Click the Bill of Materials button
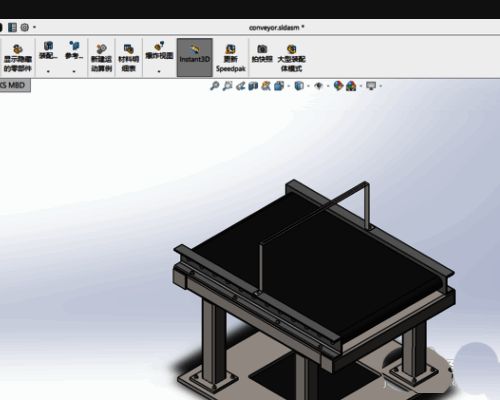The height and width of the screenshot is (400, 500). click(129, 58)
